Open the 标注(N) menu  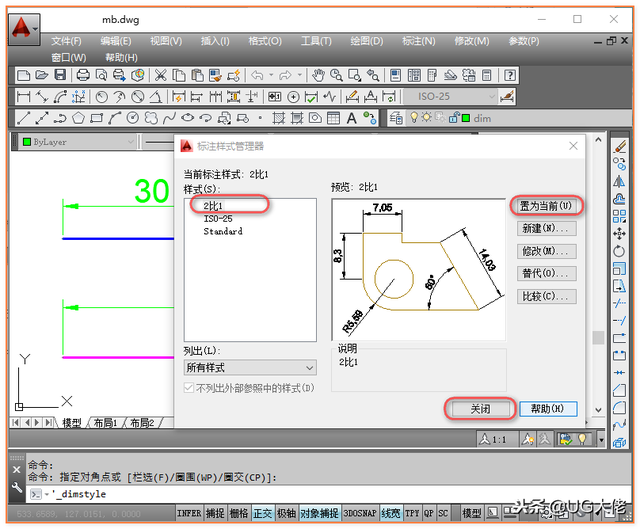pos(418,41)
